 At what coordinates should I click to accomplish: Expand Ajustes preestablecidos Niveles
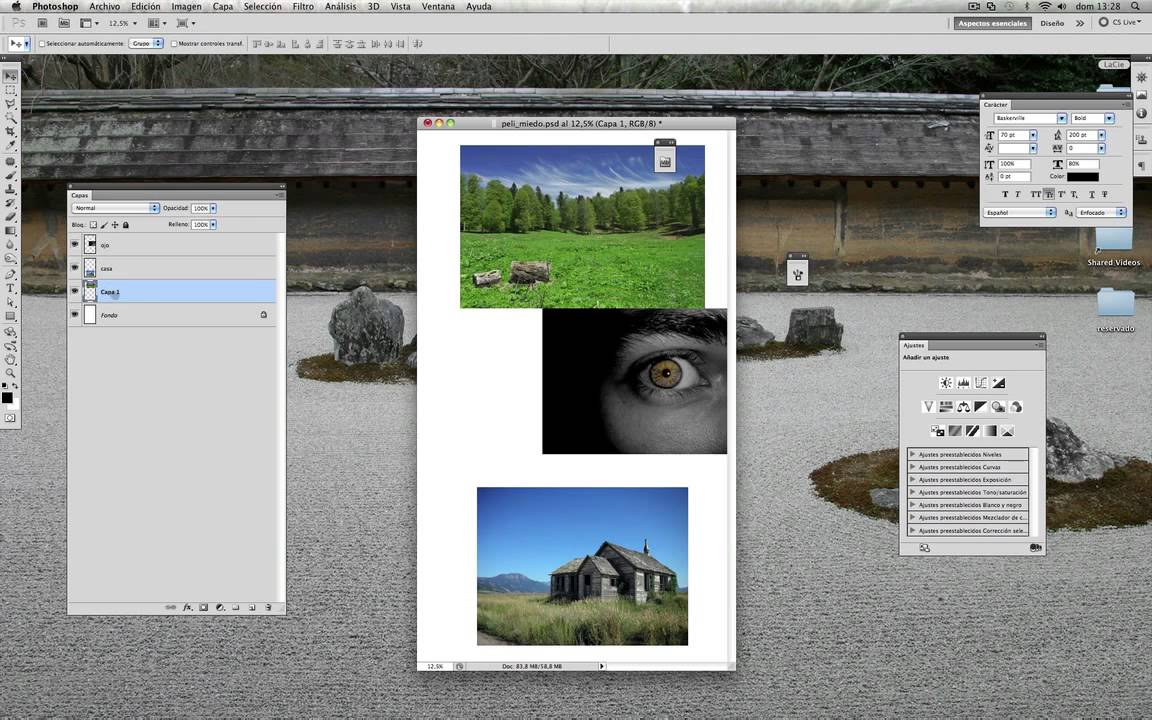[x=912, y=454]
